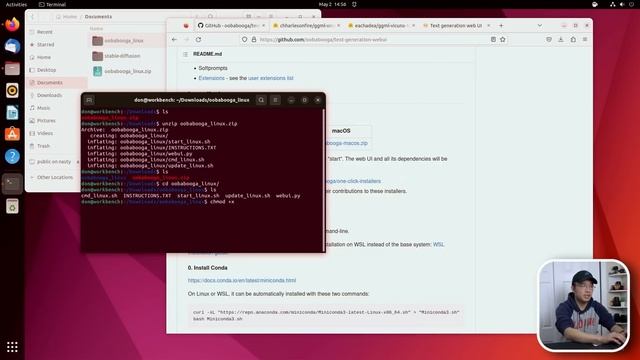This screenshot has width=640, height=360.
Task: Open the Help icon in the dock
Action: (12, 156)
